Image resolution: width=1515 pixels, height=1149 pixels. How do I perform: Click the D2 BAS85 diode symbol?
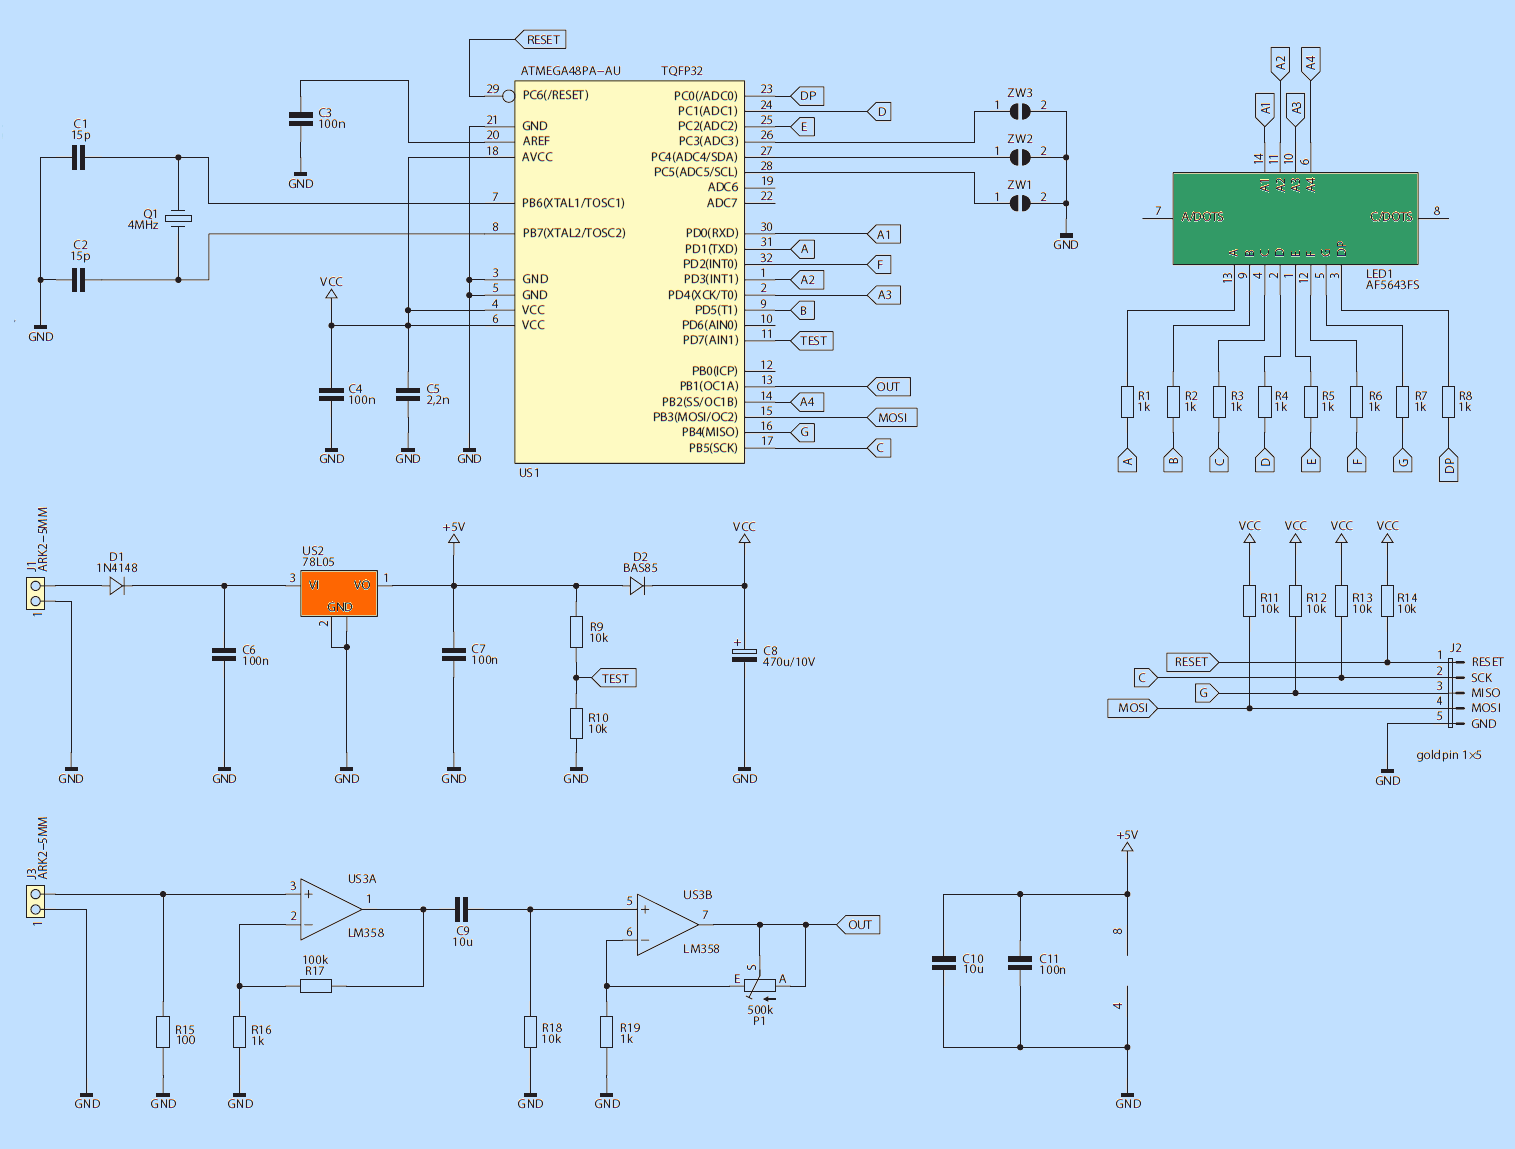pyautogui.click(x=638, y=586)
